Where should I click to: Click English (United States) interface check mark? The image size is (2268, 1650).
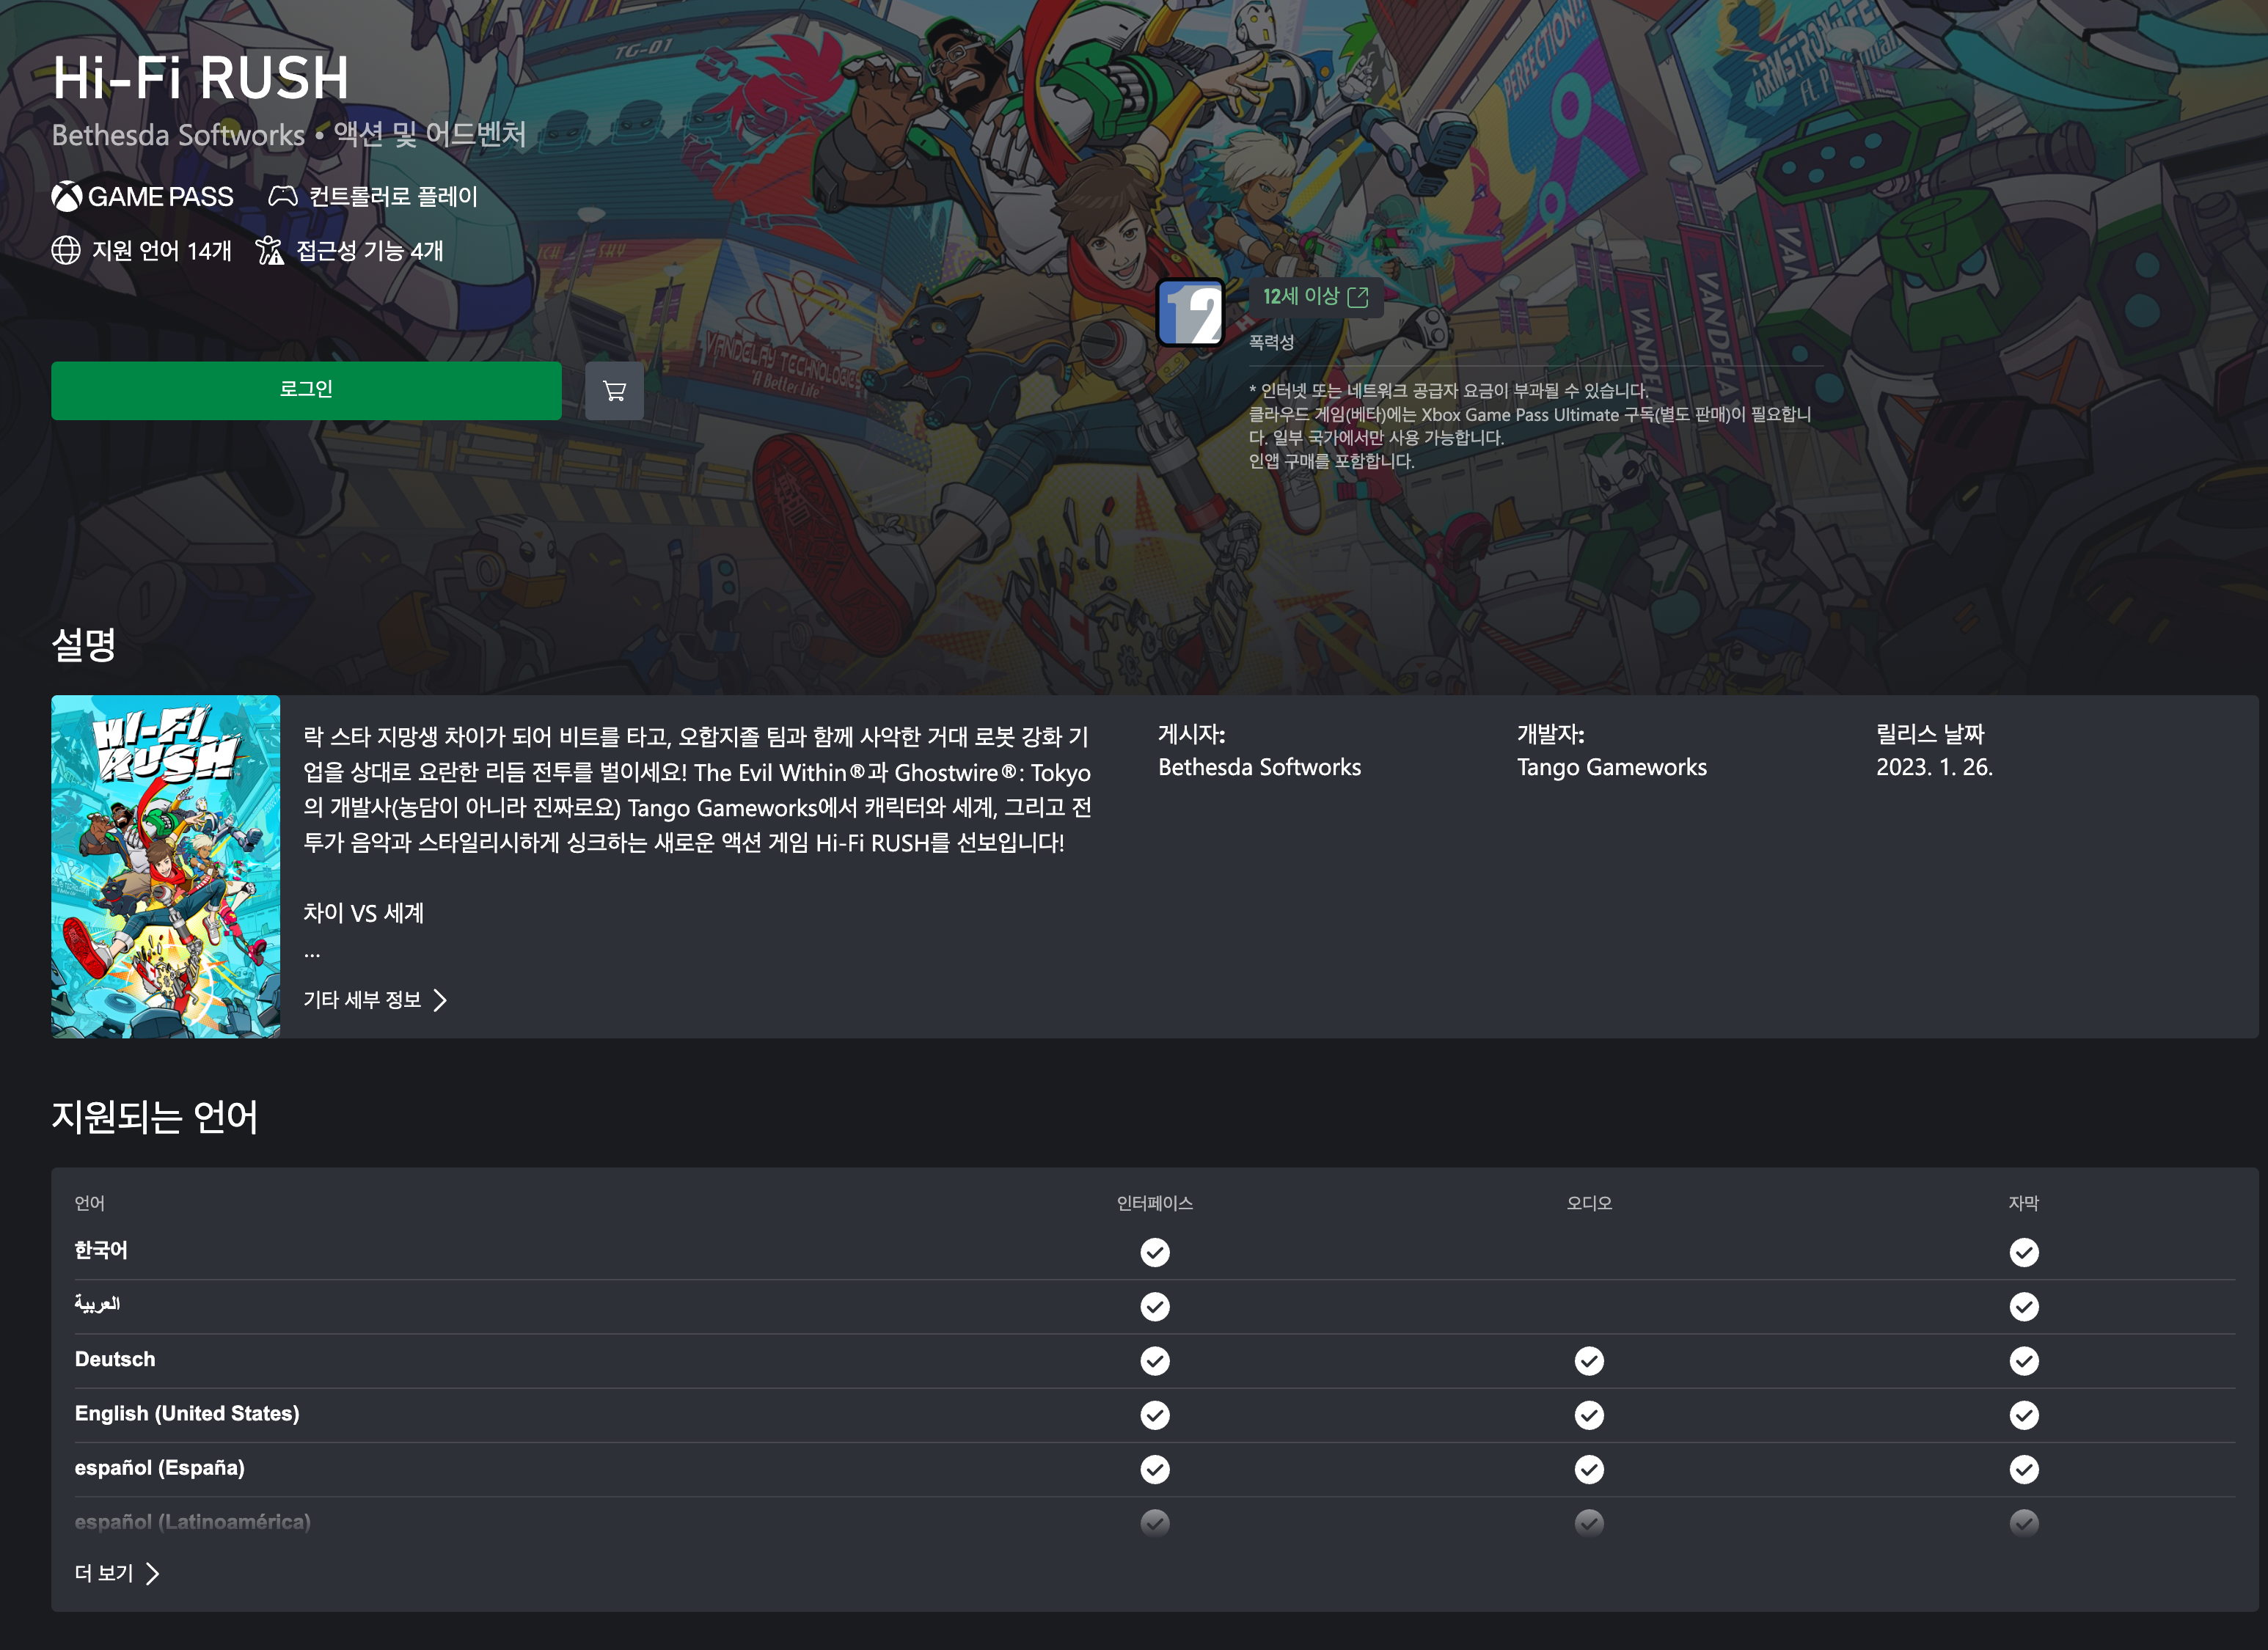point(1155,1415)
